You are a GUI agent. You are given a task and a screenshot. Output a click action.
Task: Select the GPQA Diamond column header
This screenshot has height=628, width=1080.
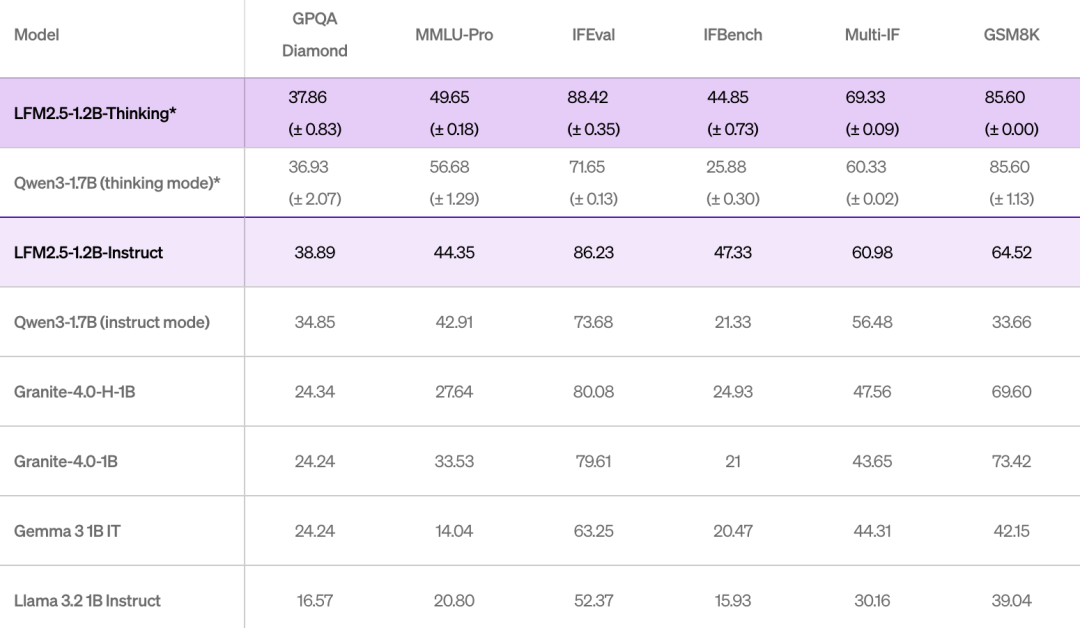[x=315, y=34]
